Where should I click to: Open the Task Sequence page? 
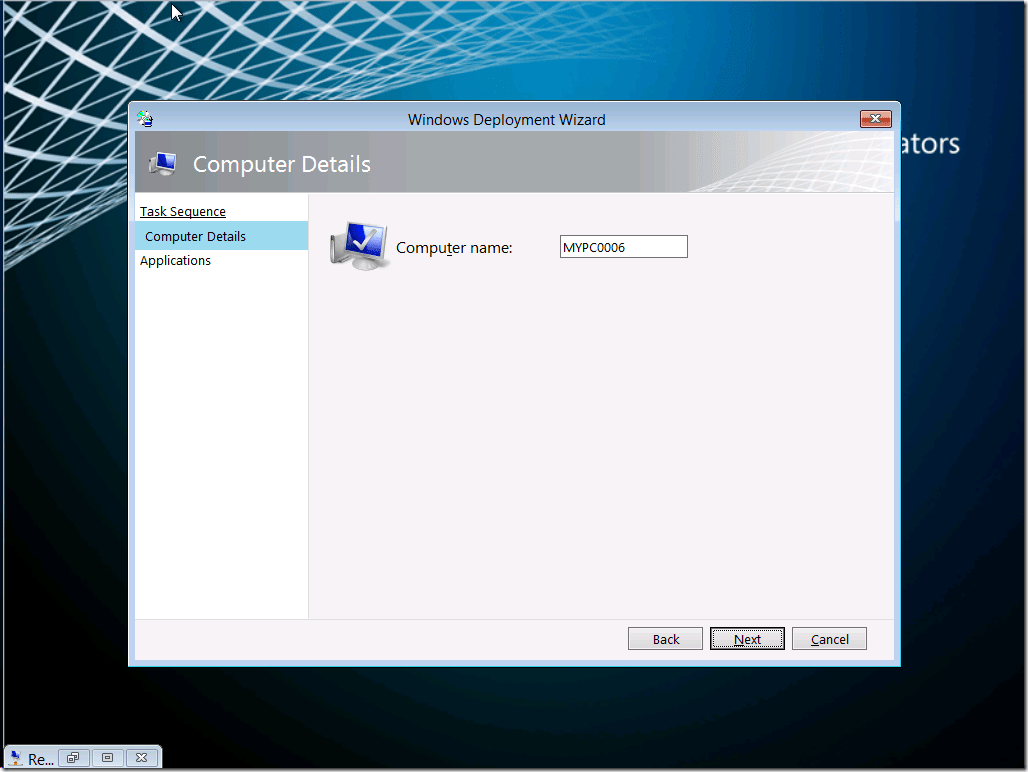pyautogui.click(x=182, y=211)
